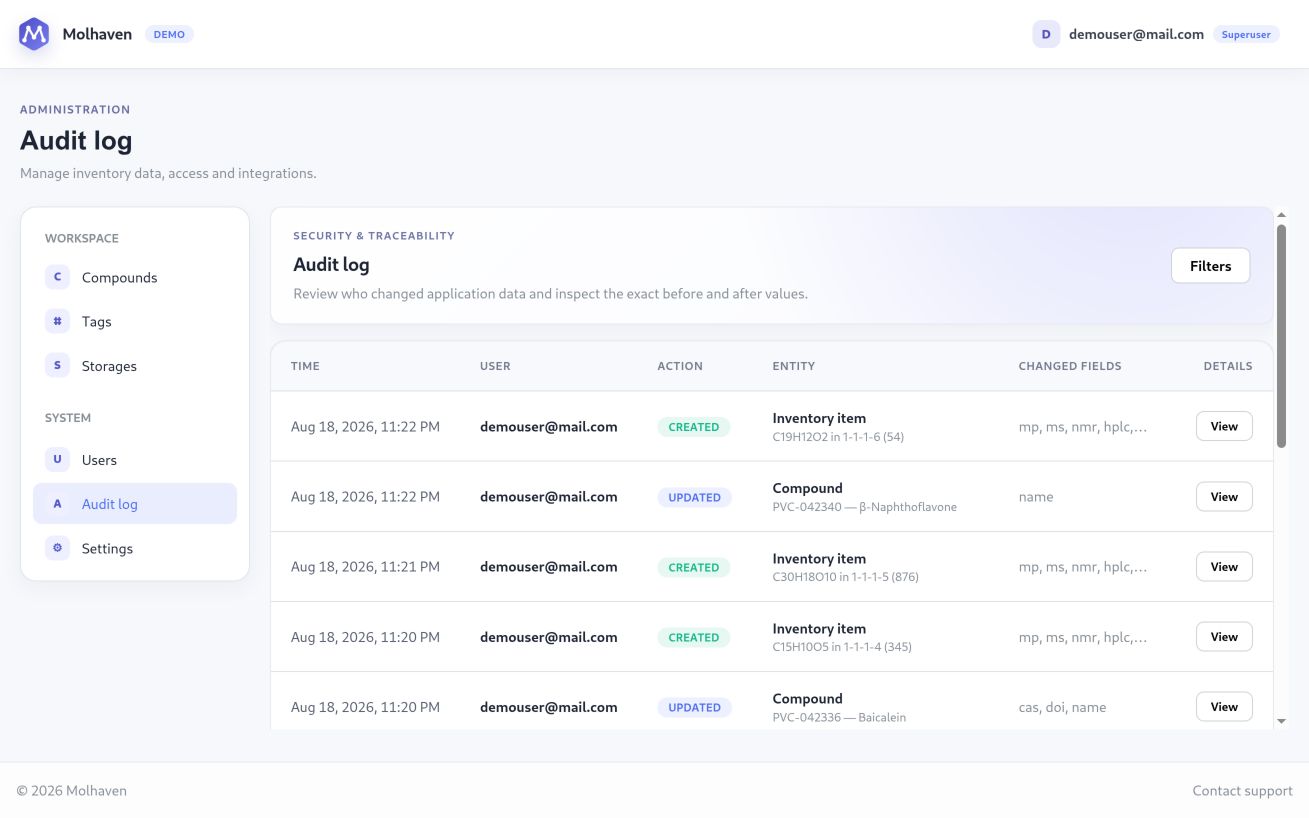Click the Settings gear sidebar icon
Viewport: 1309px width, 818px height.
click(57, 548)
